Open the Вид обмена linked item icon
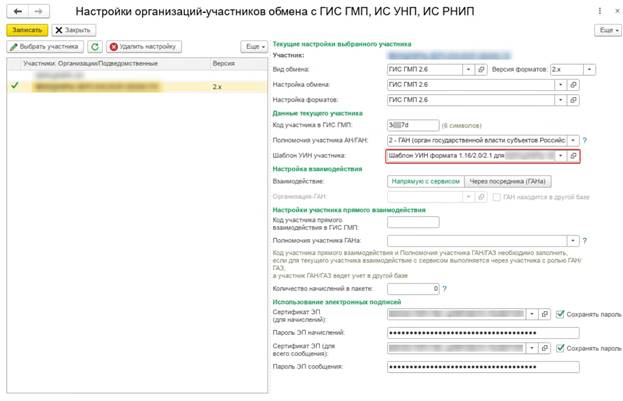This screenshot has height=401, width=623. tap(481, 70)
